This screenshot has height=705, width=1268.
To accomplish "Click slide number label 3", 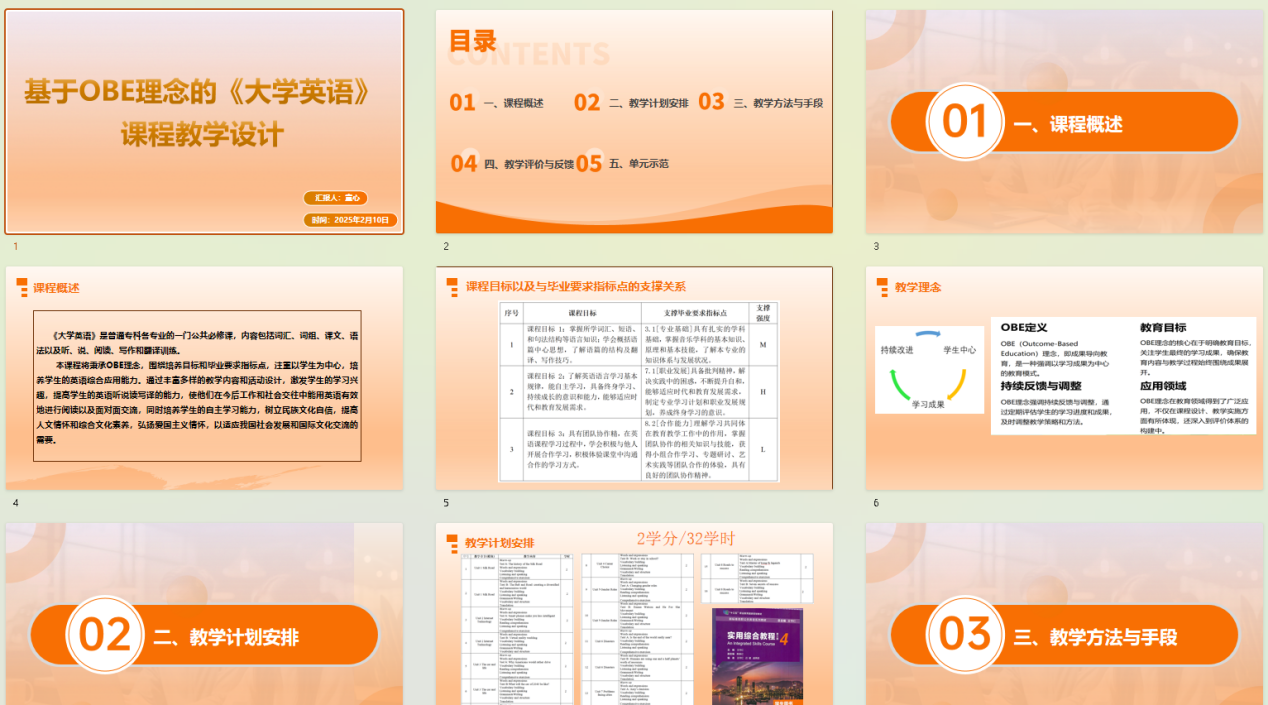I will (x=876, y=246).
